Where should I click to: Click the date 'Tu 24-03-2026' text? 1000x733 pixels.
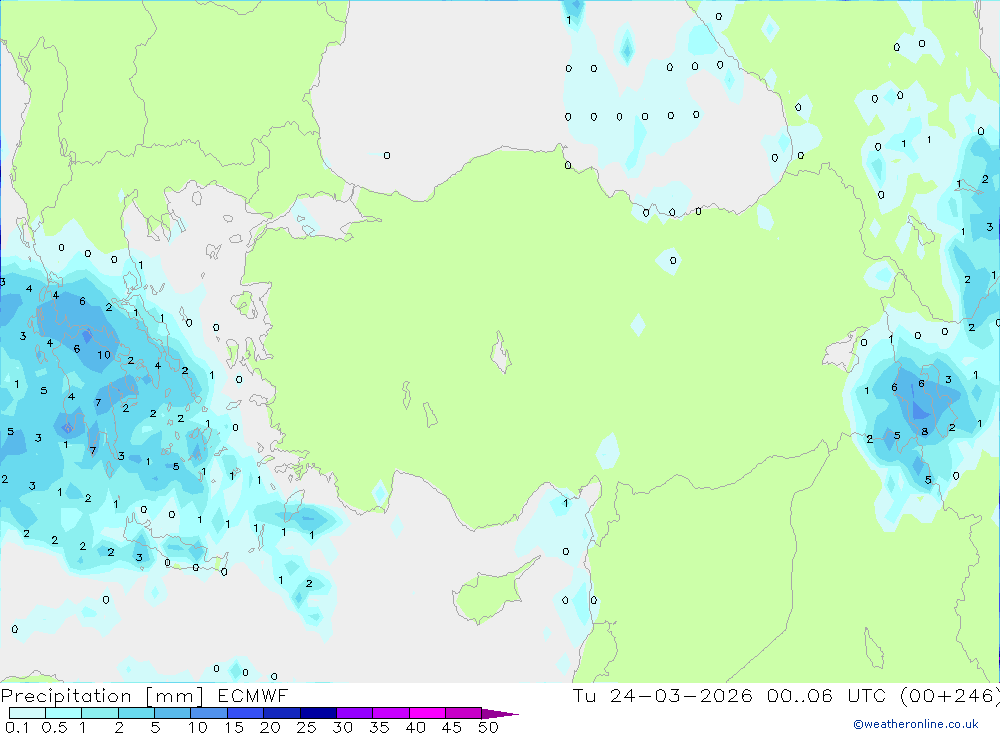tap(662, 696)
